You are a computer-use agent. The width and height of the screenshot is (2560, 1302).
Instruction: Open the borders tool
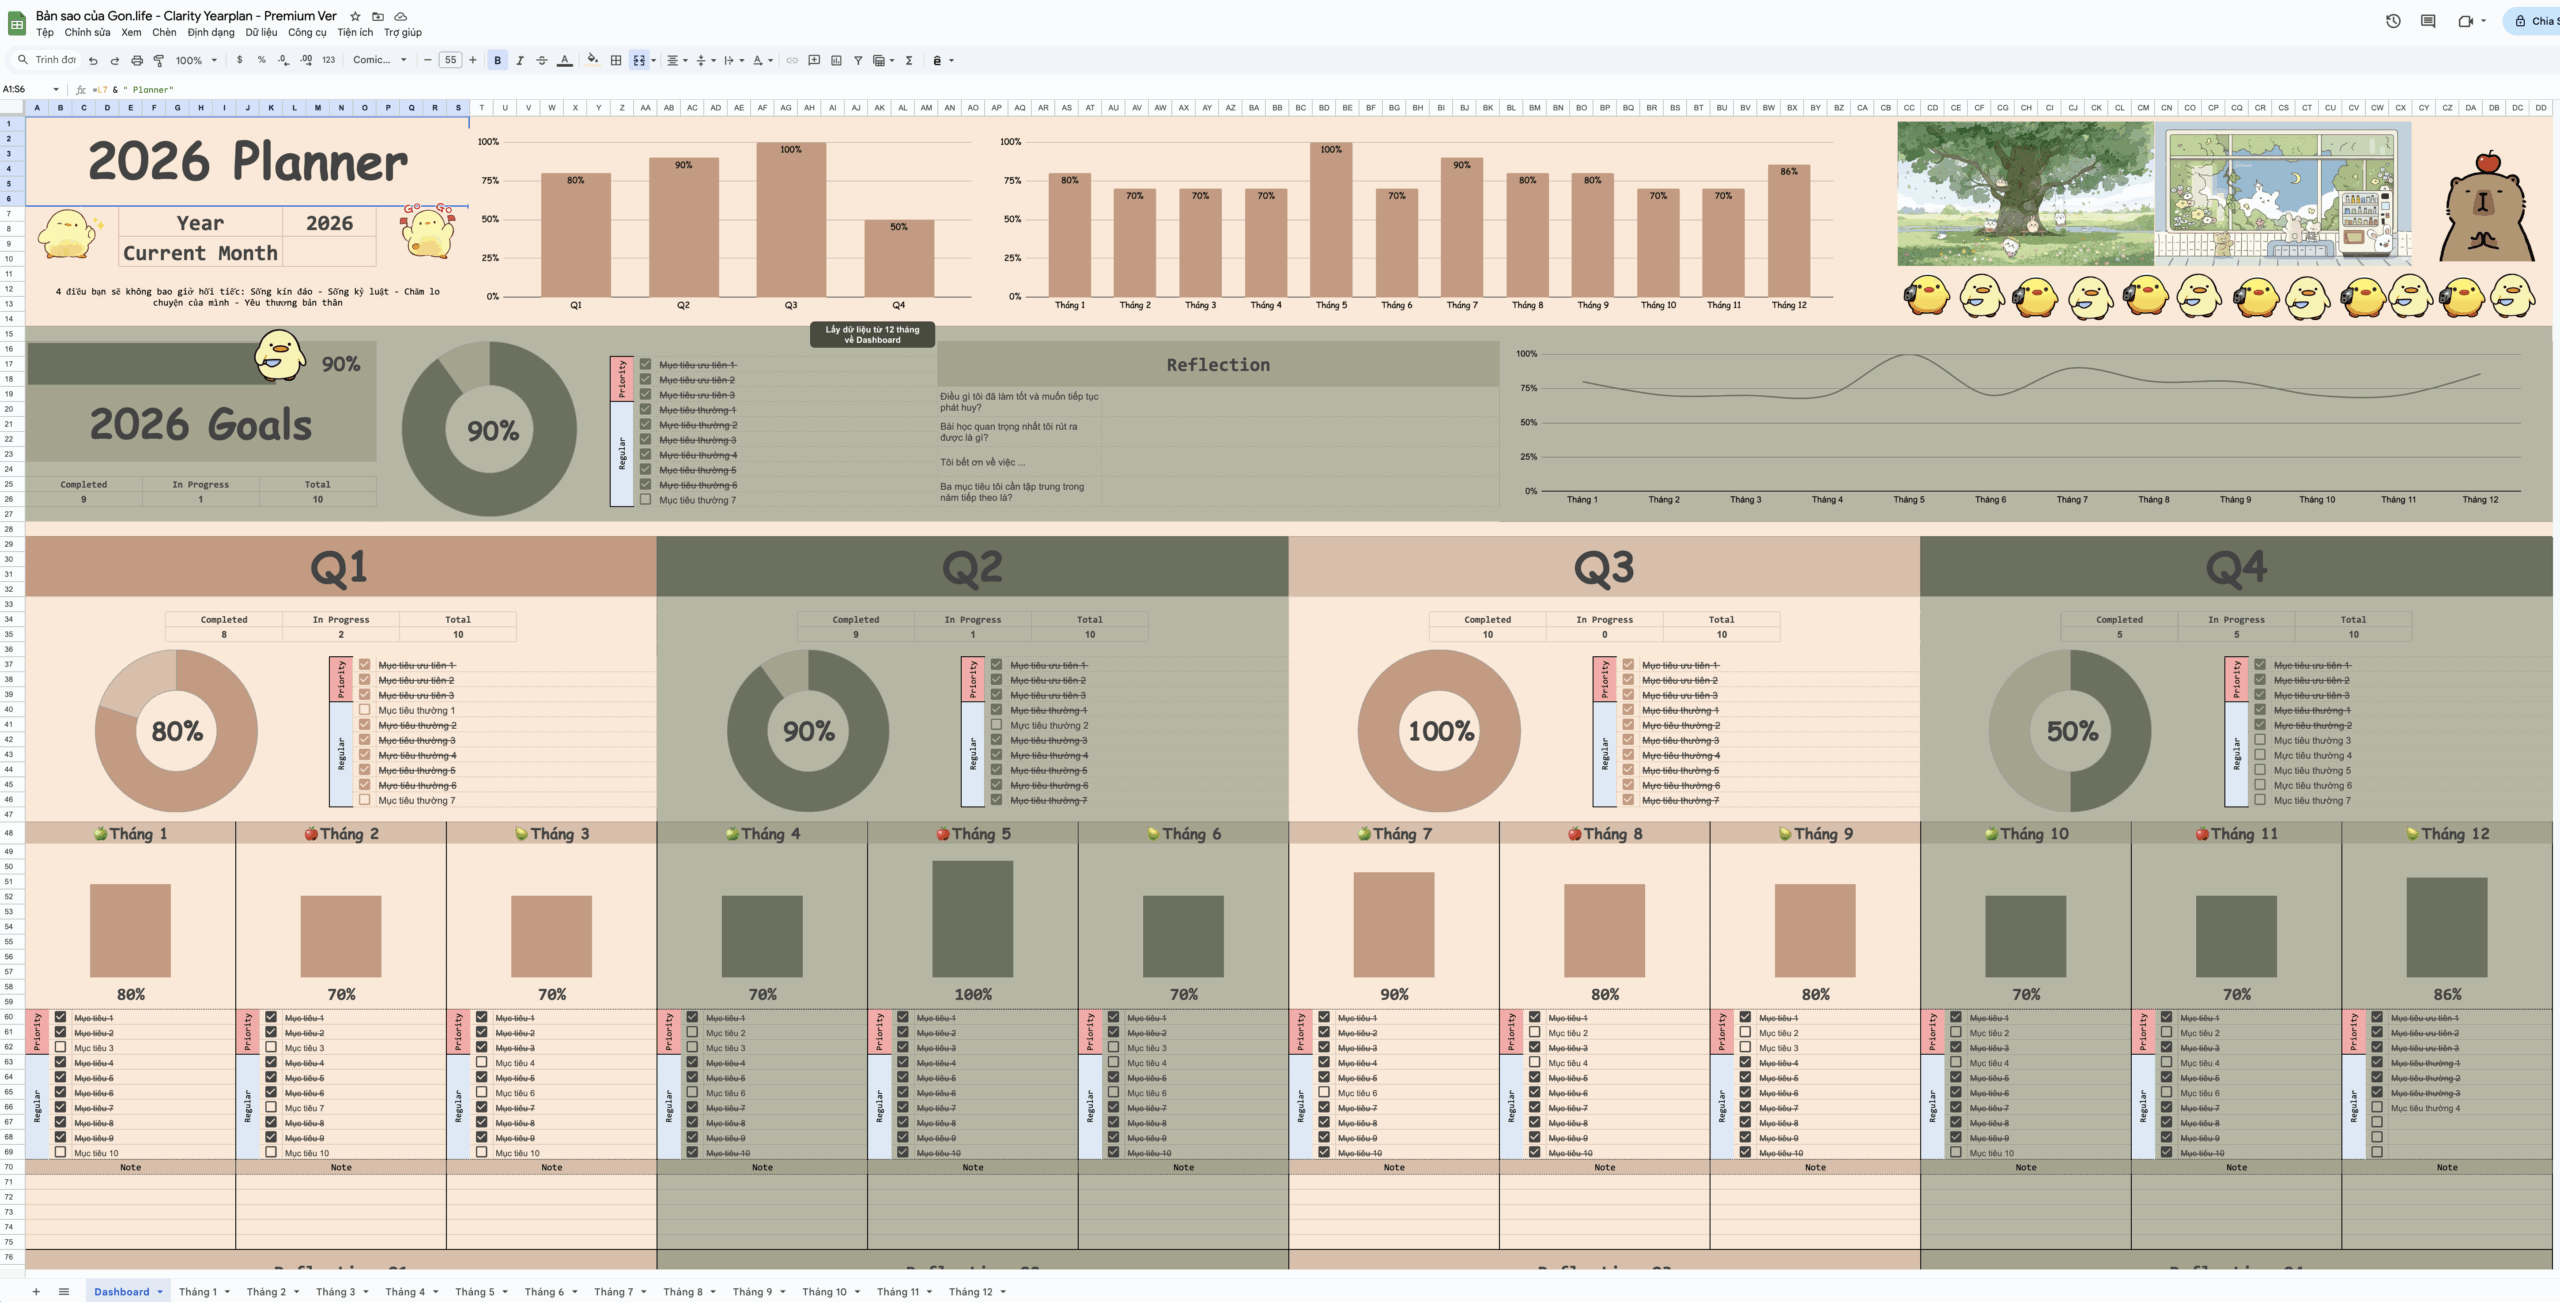616,60
